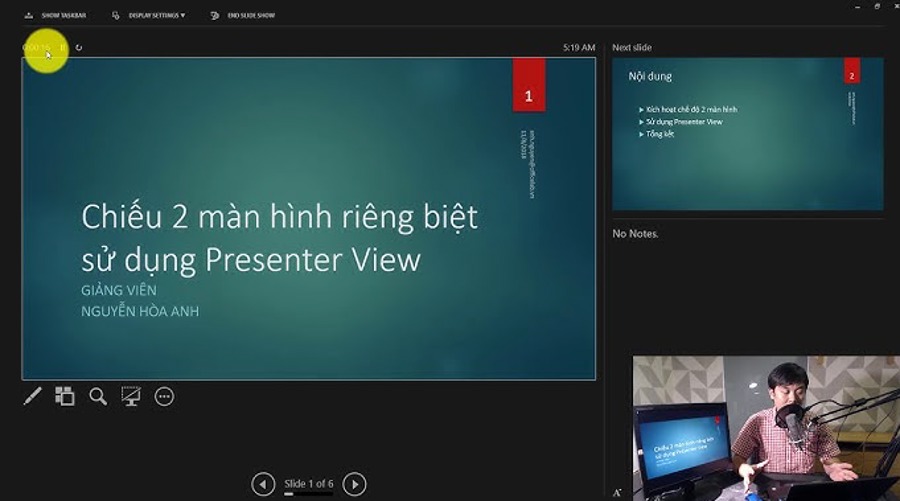
Task: Open the See All Slides grid view
Action: [65, 396]
